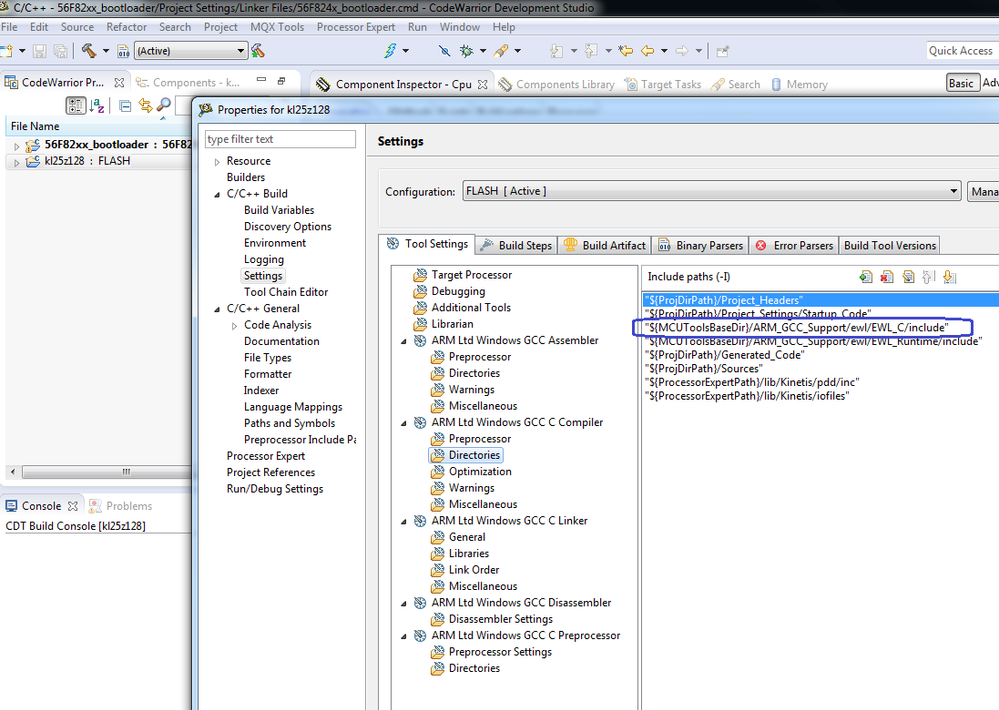The image size is (999, 710).
Task: Minimize the CodeWarrior Projects view
Action: pyautogui.click(x=261, y=80)
